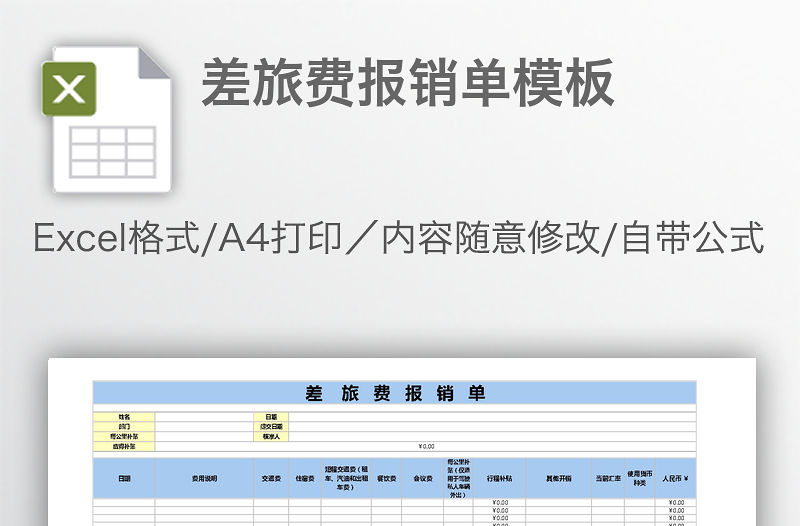
Task: Select the 当前汇率 column header
Action: tap(608, 479)
